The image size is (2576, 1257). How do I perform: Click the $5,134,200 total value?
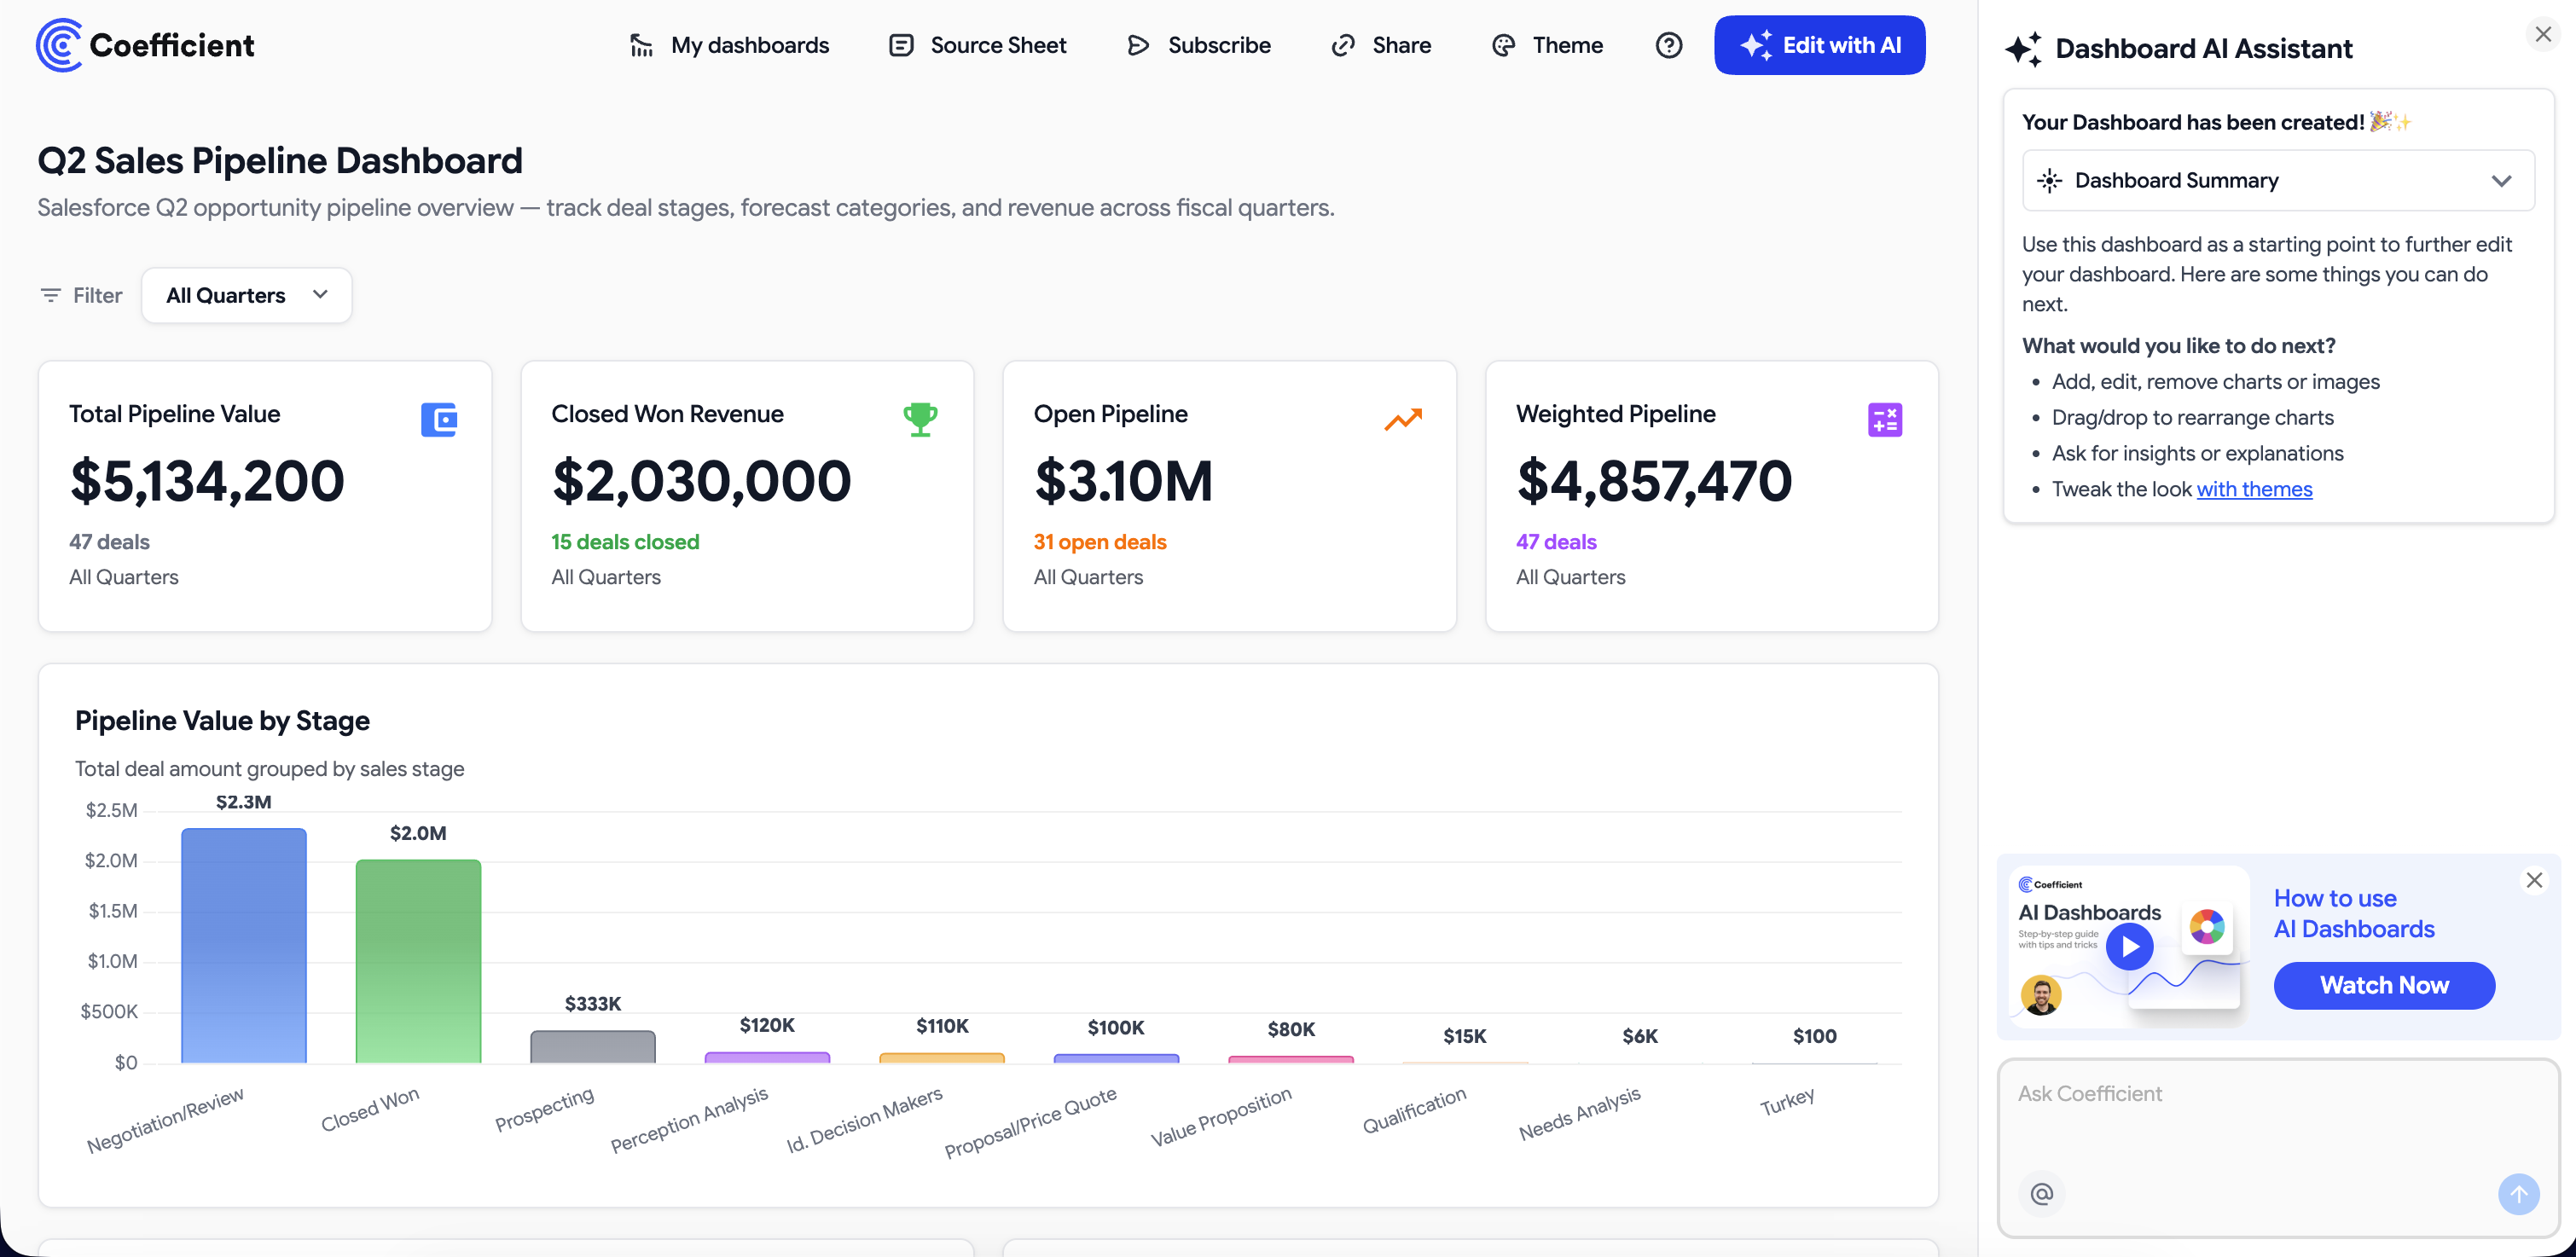[x=207, y=481]
